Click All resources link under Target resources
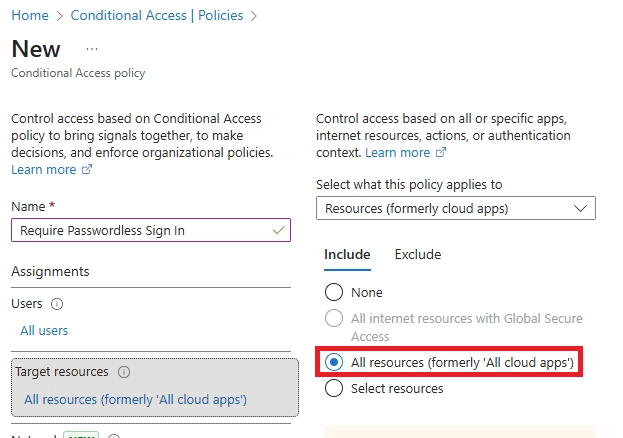Image resolution: width=623 pixels, height=438 pixels. click(135, 400)
